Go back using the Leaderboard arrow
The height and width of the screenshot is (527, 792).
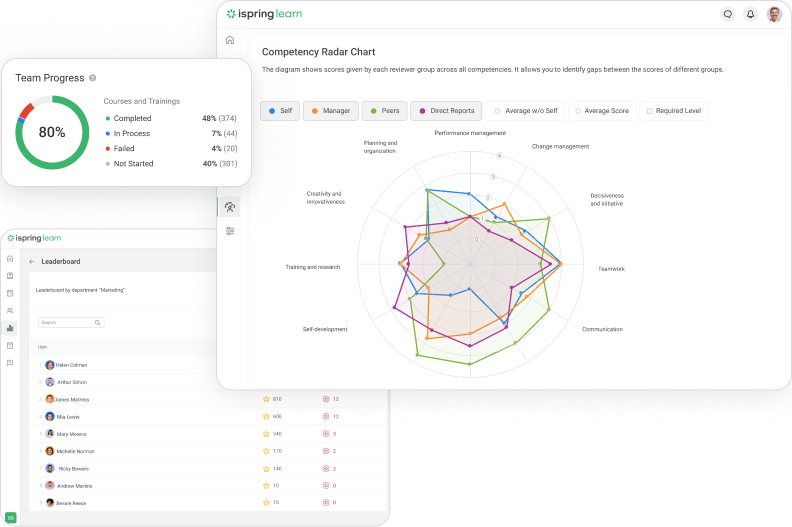32,262
